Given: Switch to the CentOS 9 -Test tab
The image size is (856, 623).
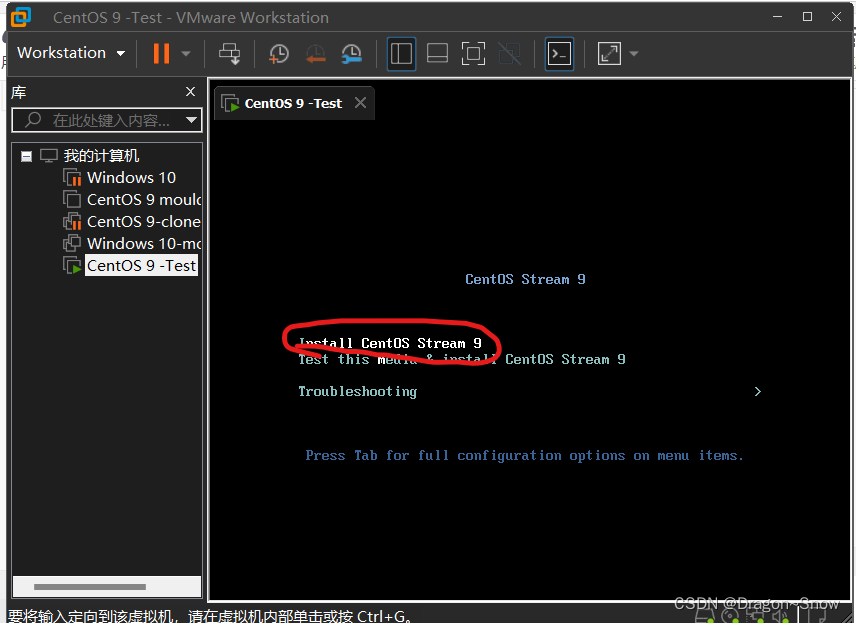Looking at the screenshot, I should (x=293, y=103).
